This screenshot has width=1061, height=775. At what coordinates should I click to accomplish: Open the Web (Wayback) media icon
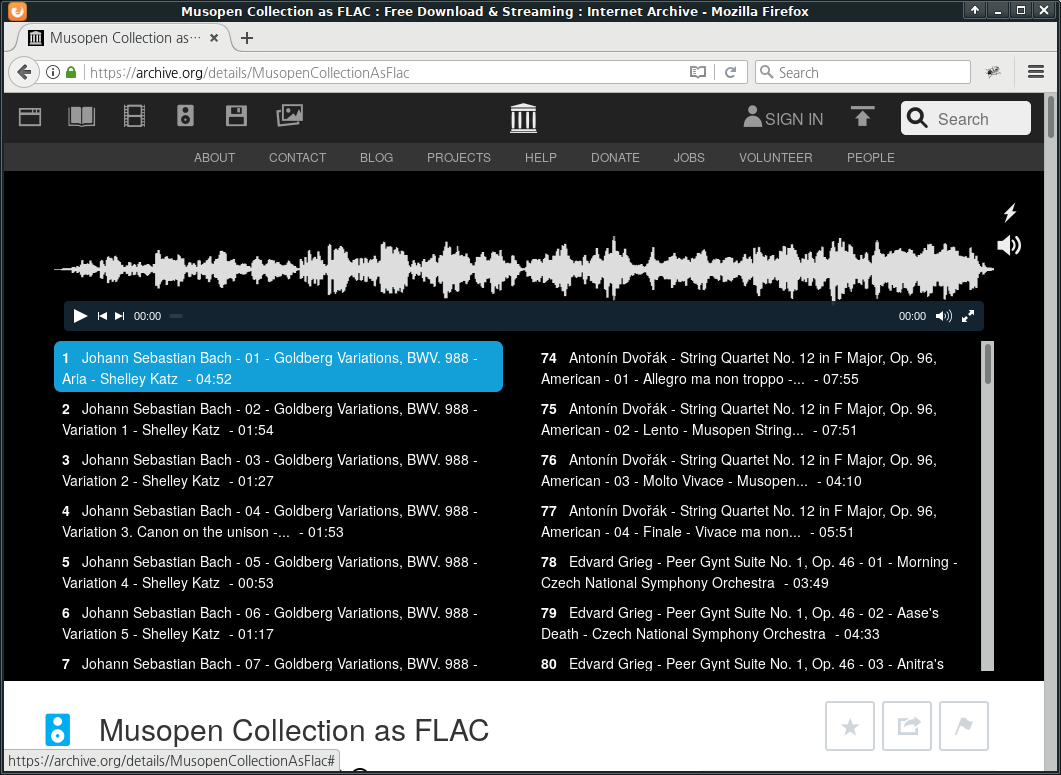pos(30,117)
